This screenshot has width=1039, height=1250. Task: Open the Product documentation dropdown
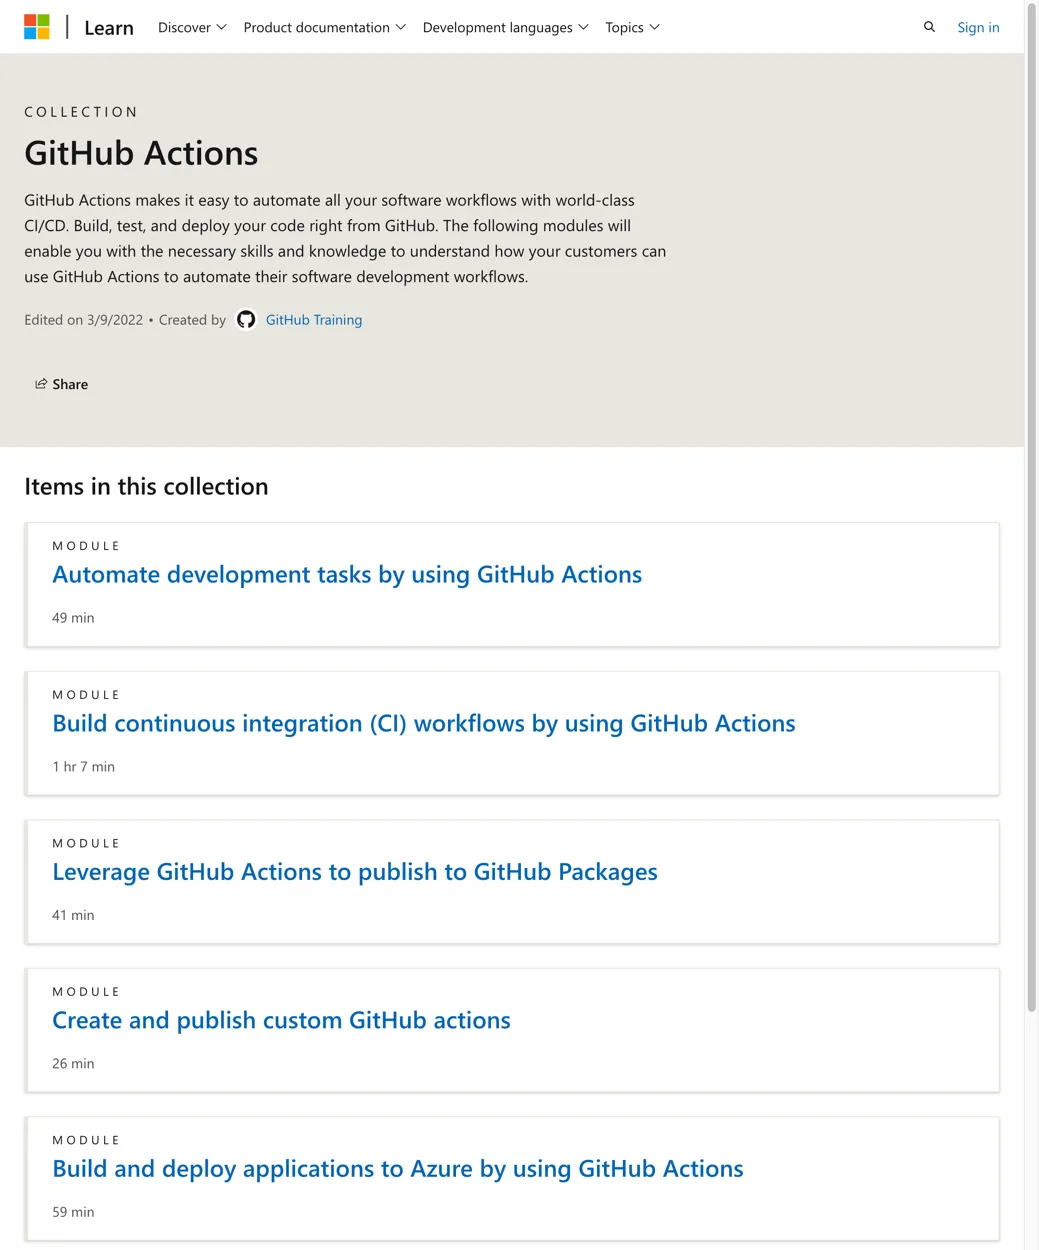click(324, 27)
